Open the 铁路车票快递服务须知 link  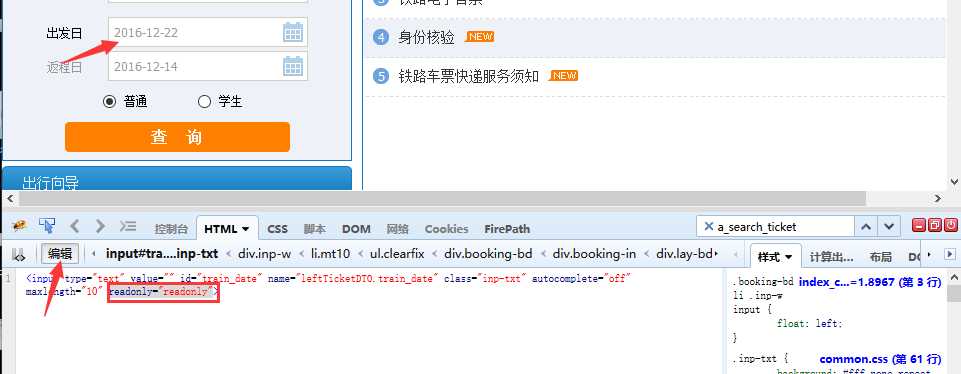[x=469, y=76]
